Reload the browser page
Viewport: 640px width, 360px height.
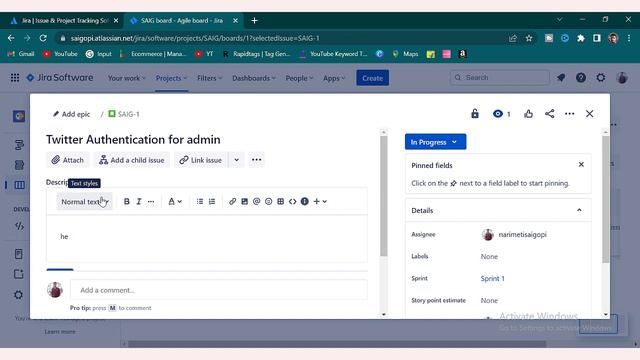point(43,38)
